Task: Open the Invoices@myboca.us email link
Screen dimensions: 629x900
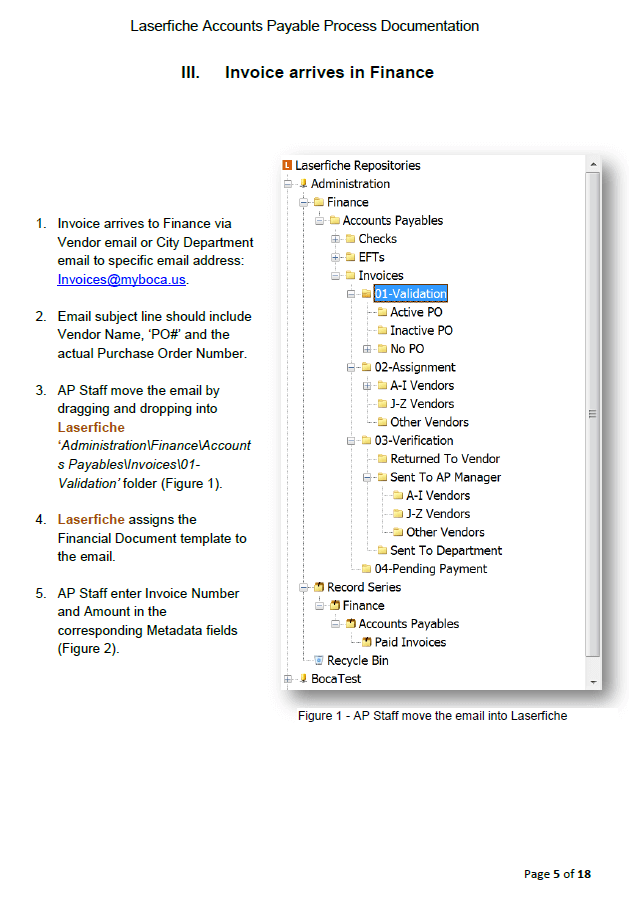Action: [x=121, y=280]
